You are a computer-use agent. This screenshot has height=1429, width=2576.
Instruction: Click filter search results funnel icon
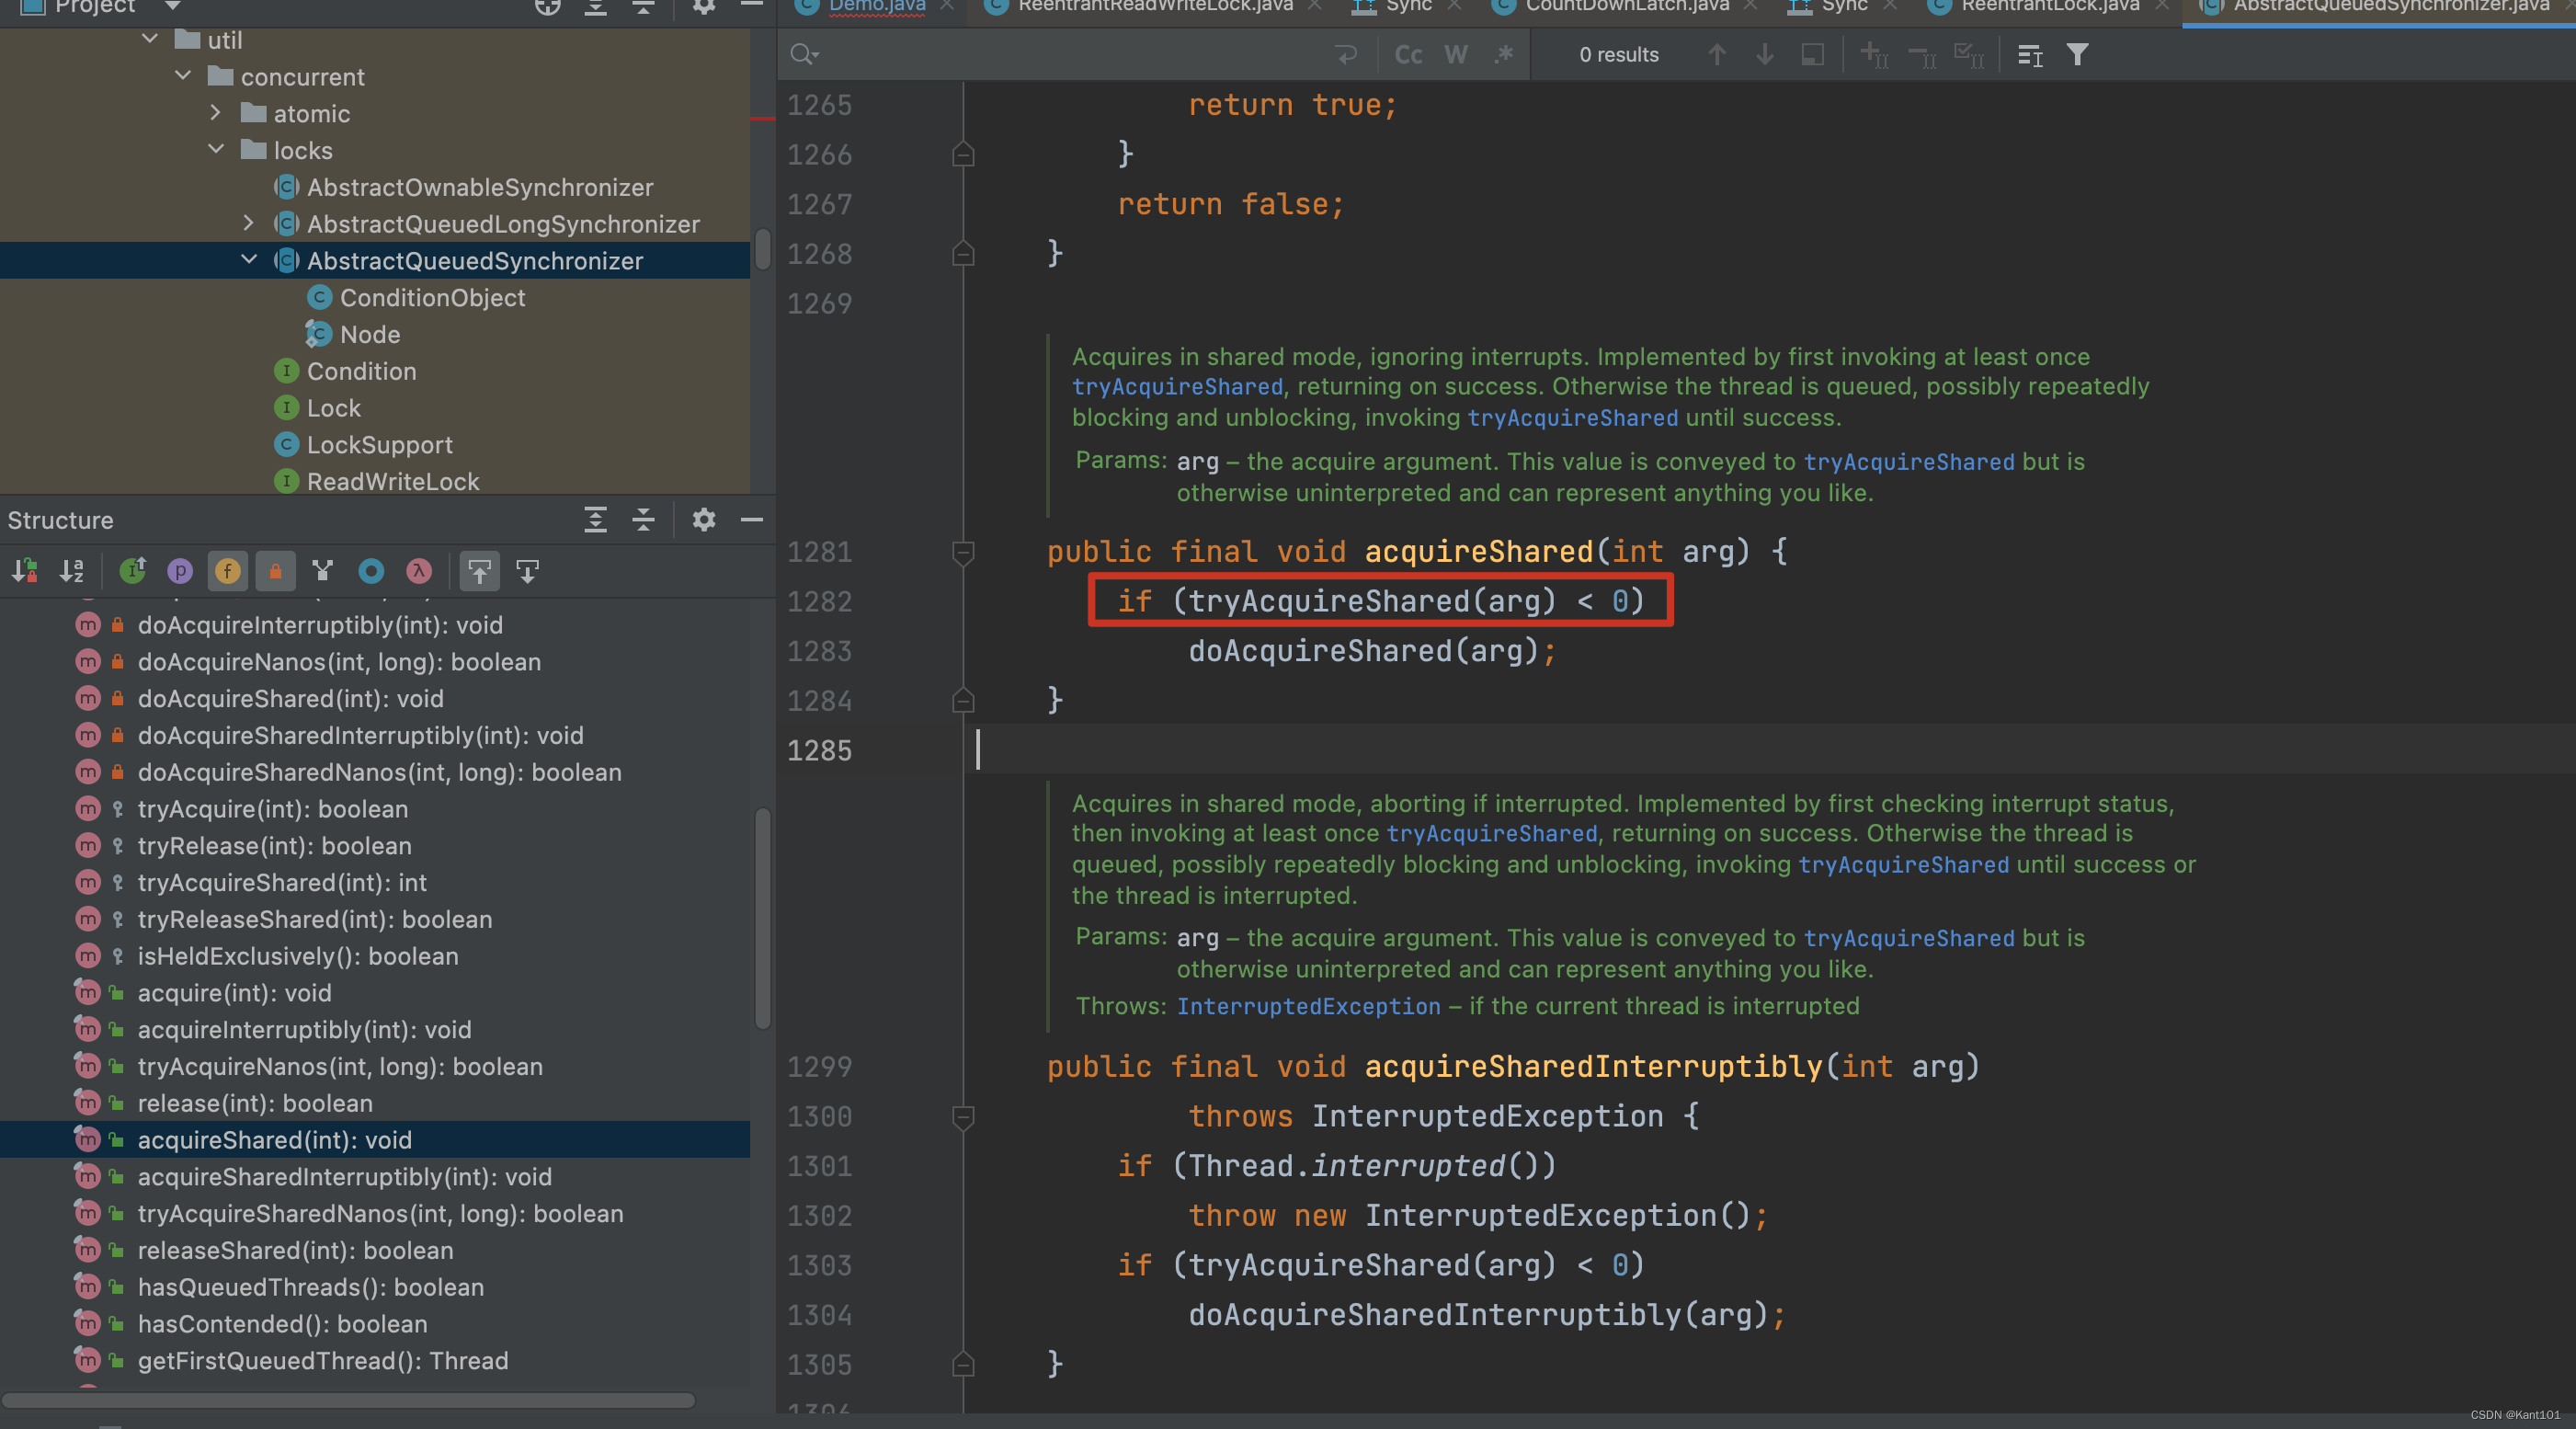[2077, 55]
